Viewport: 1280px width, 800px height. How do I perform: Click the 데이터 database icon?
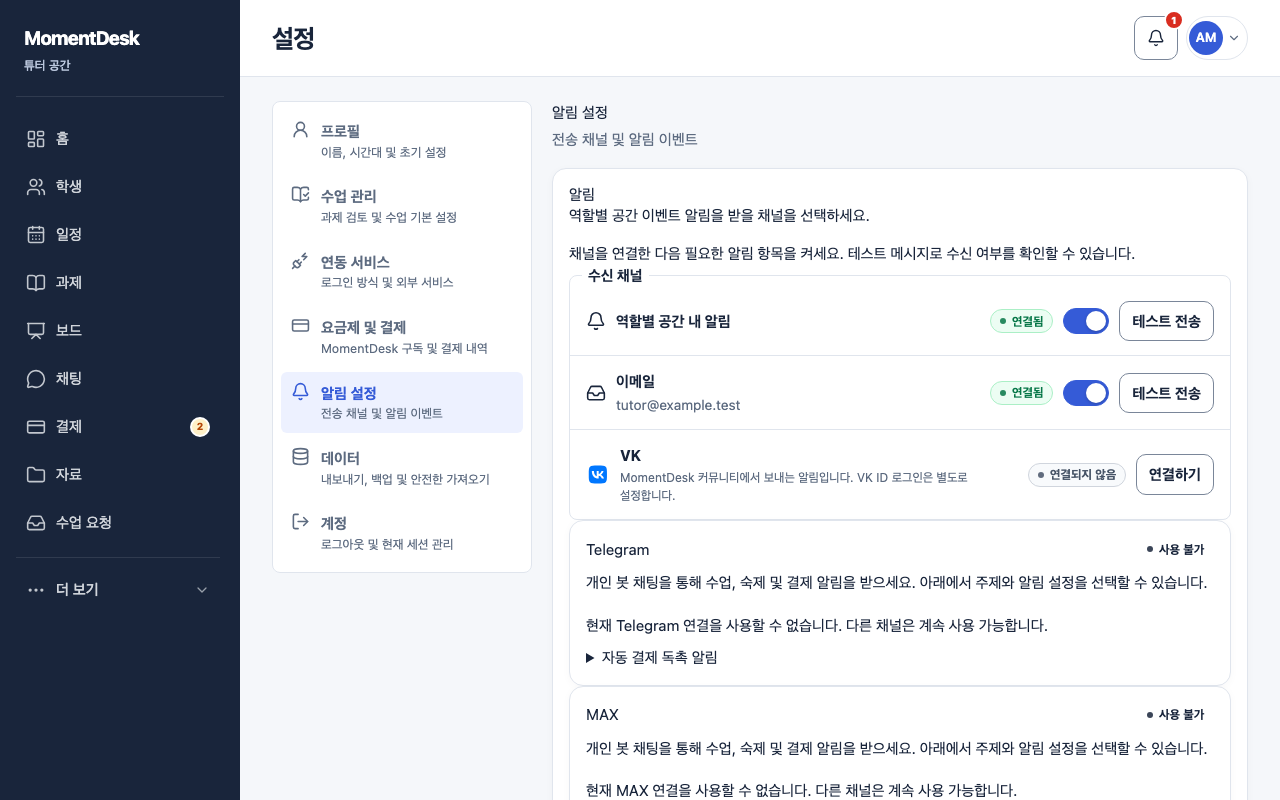(300, 457)
